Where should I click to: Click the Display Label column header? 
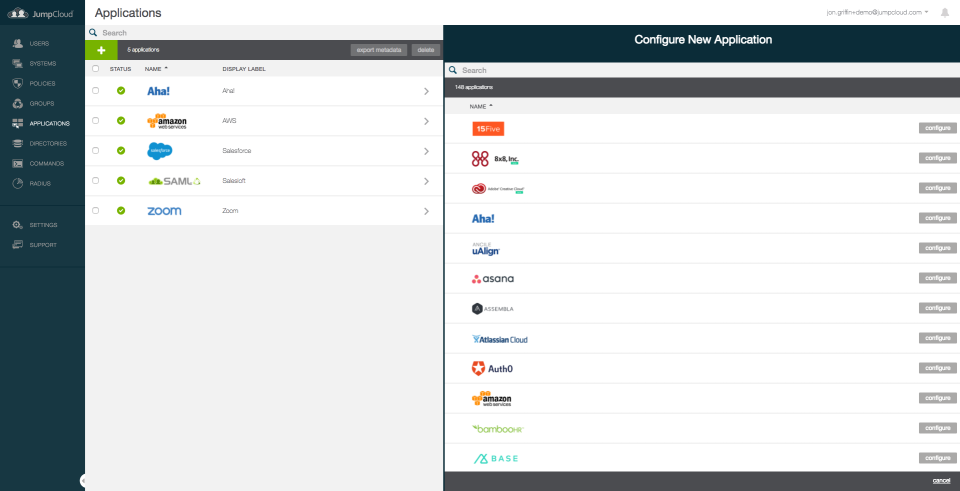pyautogui.click(x=244, y=69)
